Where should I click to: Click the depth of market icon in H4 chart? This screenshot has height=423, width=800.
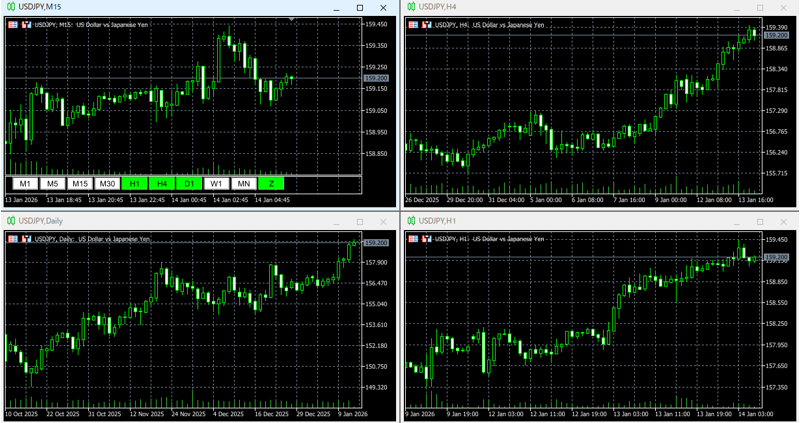coord(413,24)
